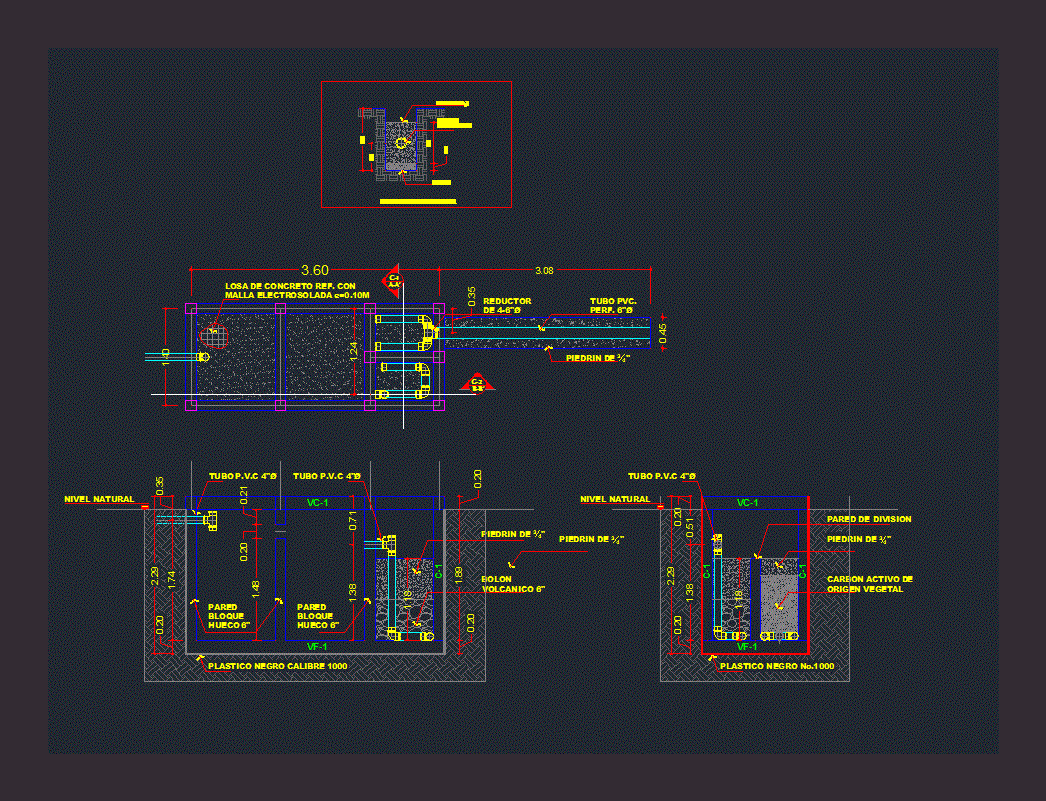Screen dimensions: 1046x801
Task: Select the 'TUBO P.V.C 4"Ø' label in the right section
Action: pos(662,476)
